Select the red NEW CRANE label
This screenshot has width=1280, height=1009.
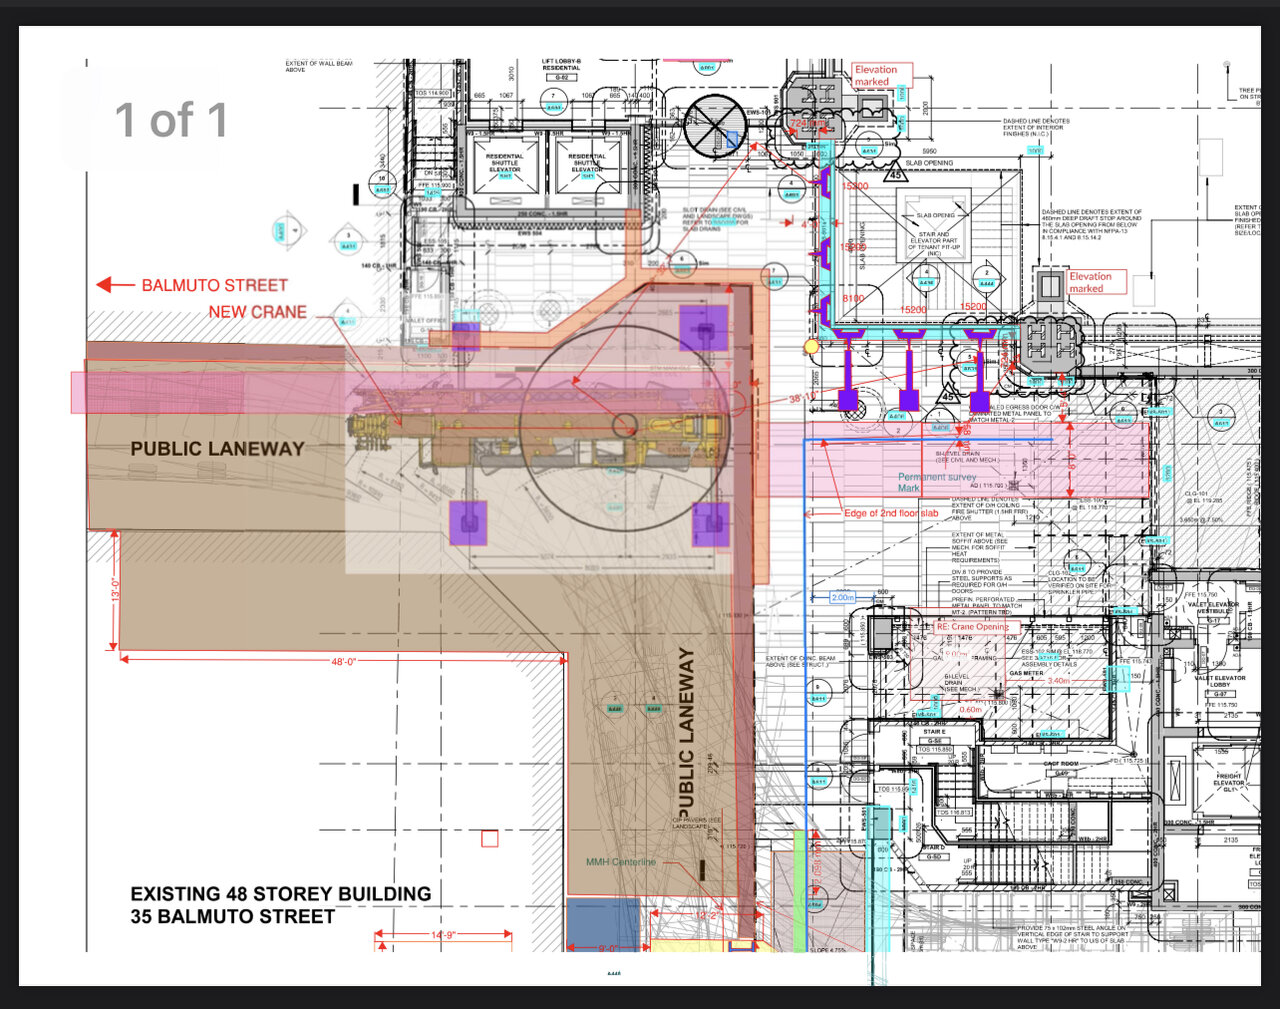pos(257,312)
